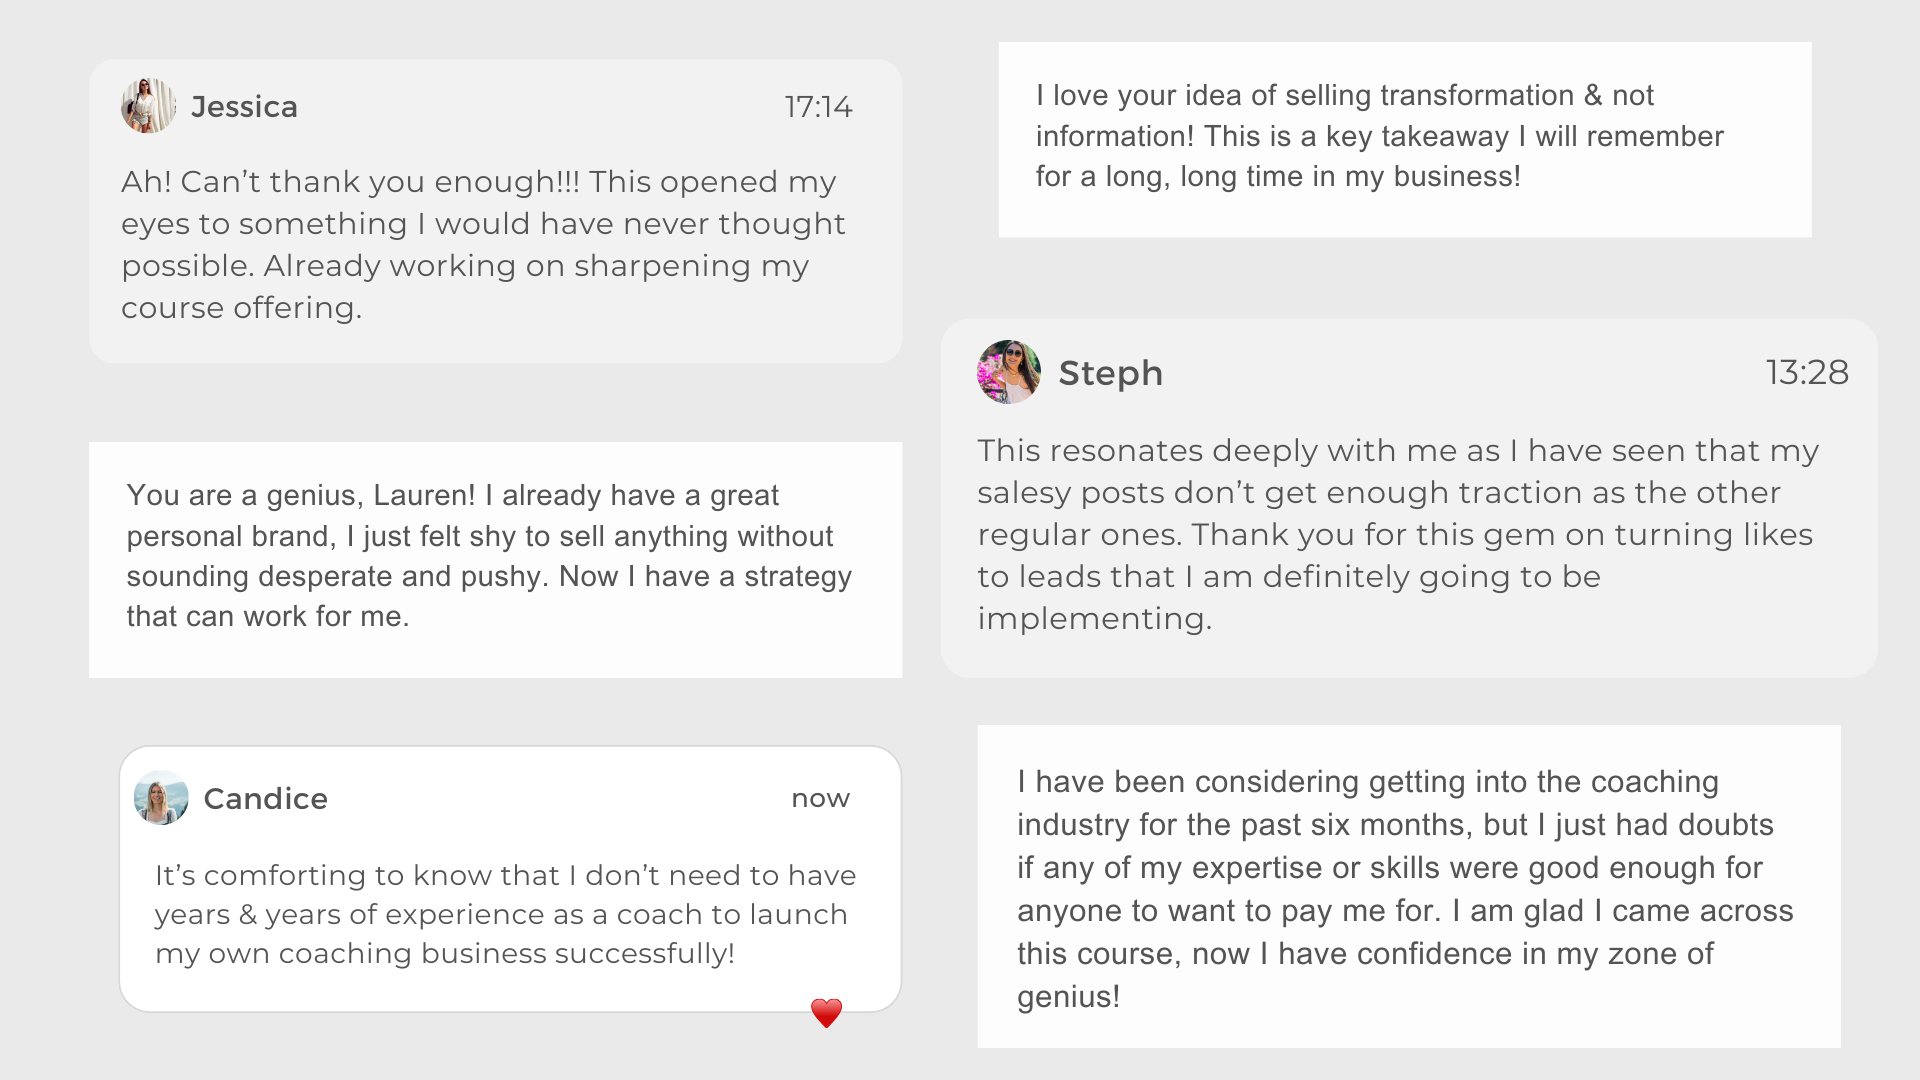The height and width of the screenshot is (1080, 1920).
Task: Select the "considering getting into coaching" testimonial card
Action: pyautogui.click(x=1408, y=886)
